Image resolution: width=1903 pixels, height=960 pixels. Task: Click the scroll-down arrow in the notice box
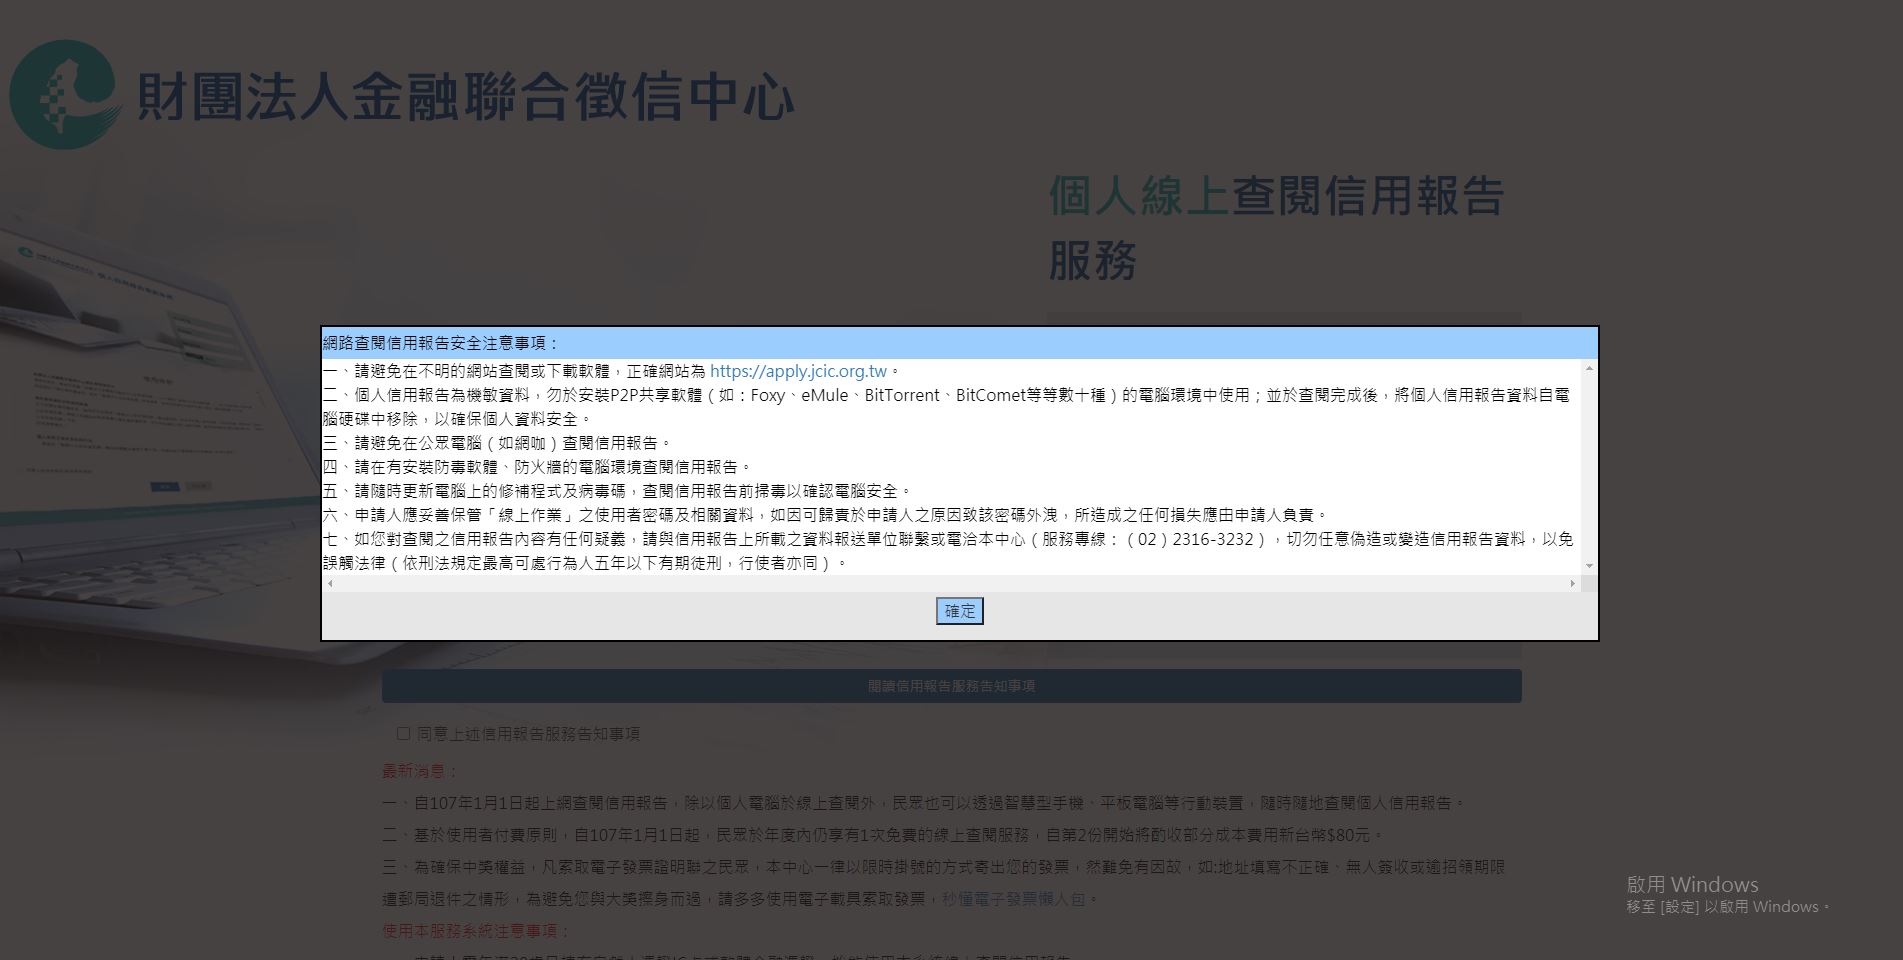coord(1589,566)
